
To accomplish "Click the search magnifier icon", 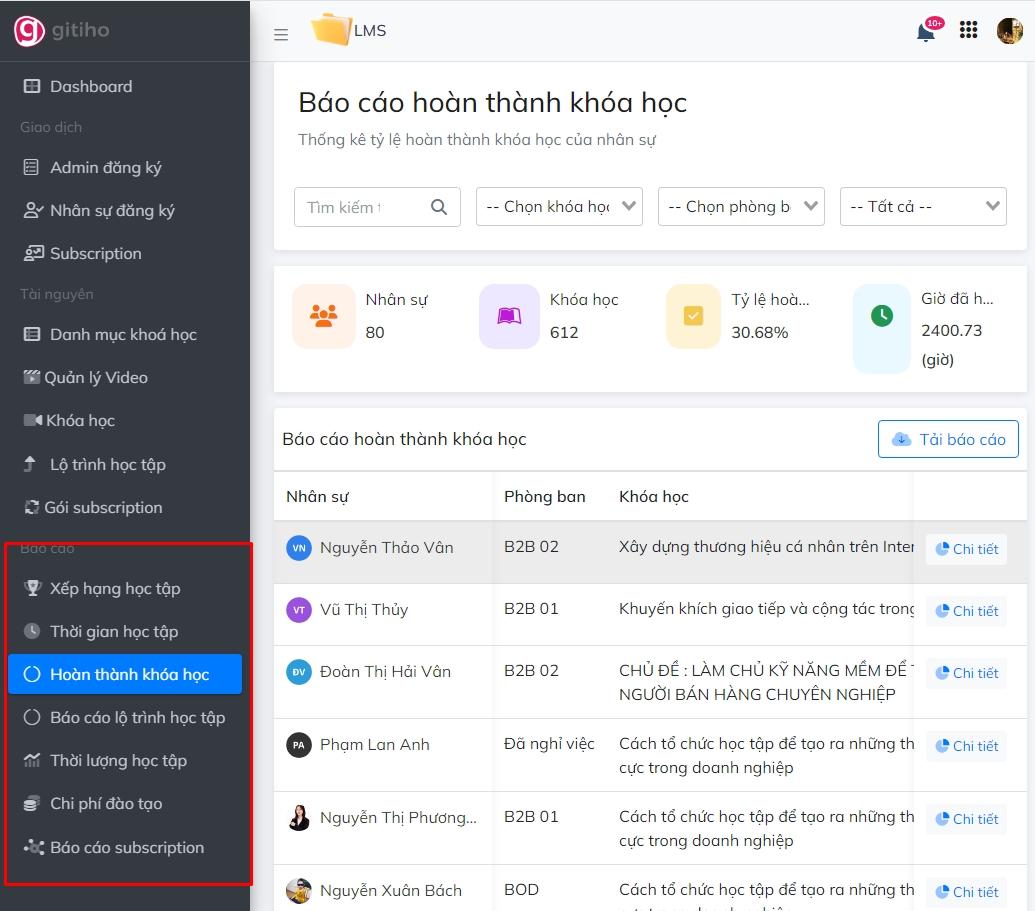I will [438, 207].
